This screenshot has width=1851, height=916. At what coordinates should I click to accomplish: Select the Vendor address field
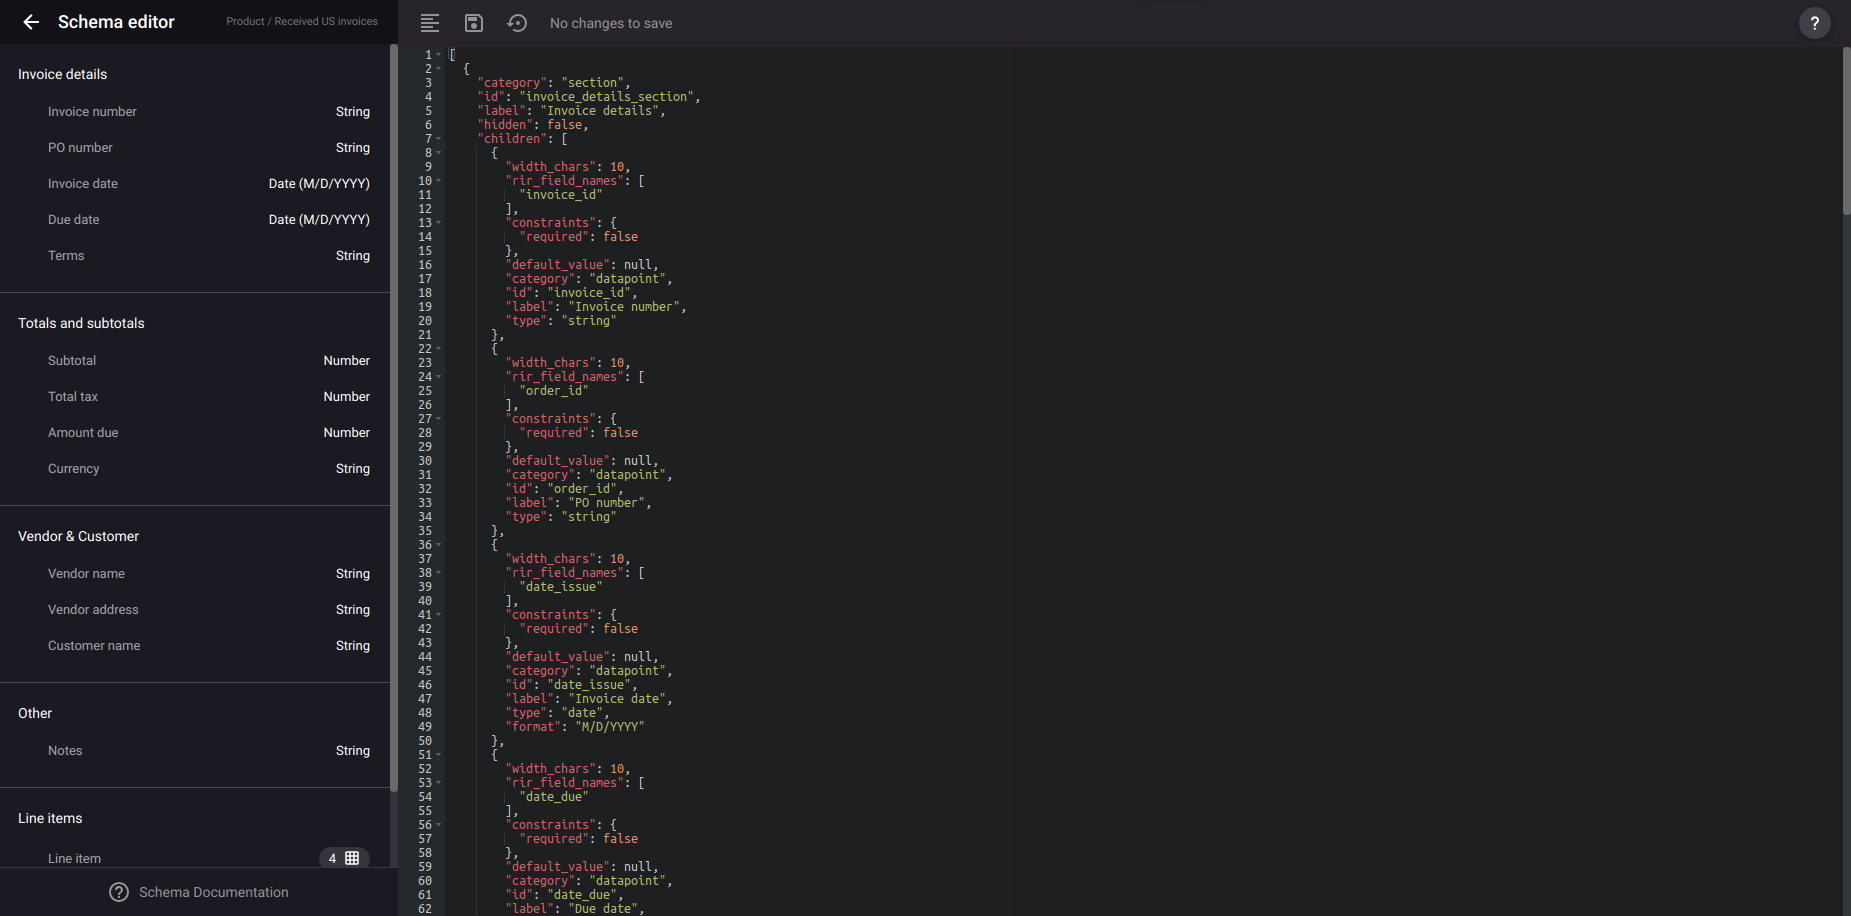[93, 610]
